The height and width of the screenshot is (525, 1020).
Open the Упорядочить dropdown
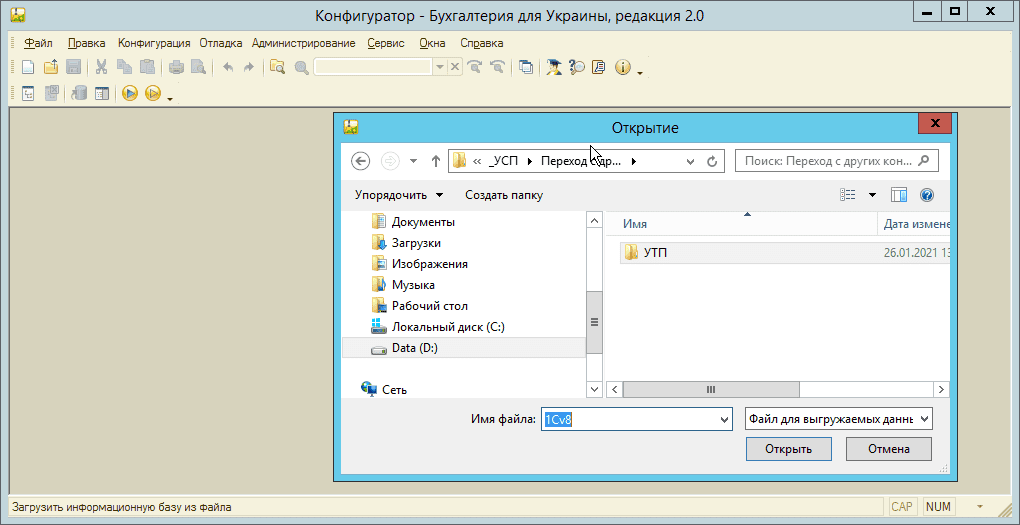point(399,195)
